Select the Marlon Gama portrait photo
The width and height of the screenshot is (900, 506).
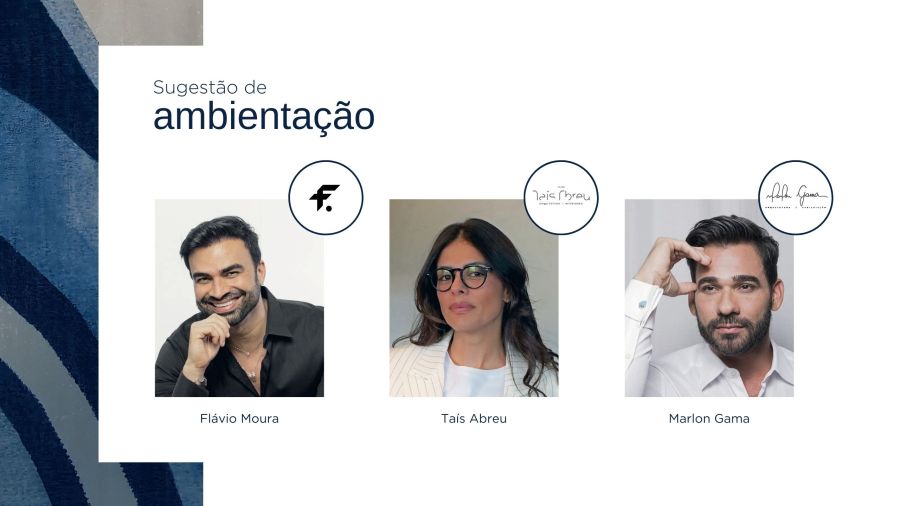pos(709,298)
